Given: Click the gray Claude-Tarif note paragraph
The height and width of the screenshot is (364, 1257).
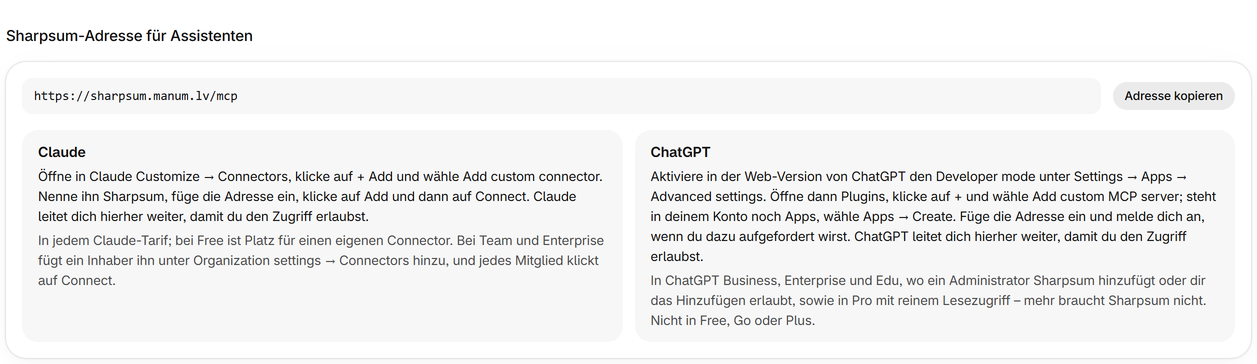Looking at the screenshot, I should (321, 261).
